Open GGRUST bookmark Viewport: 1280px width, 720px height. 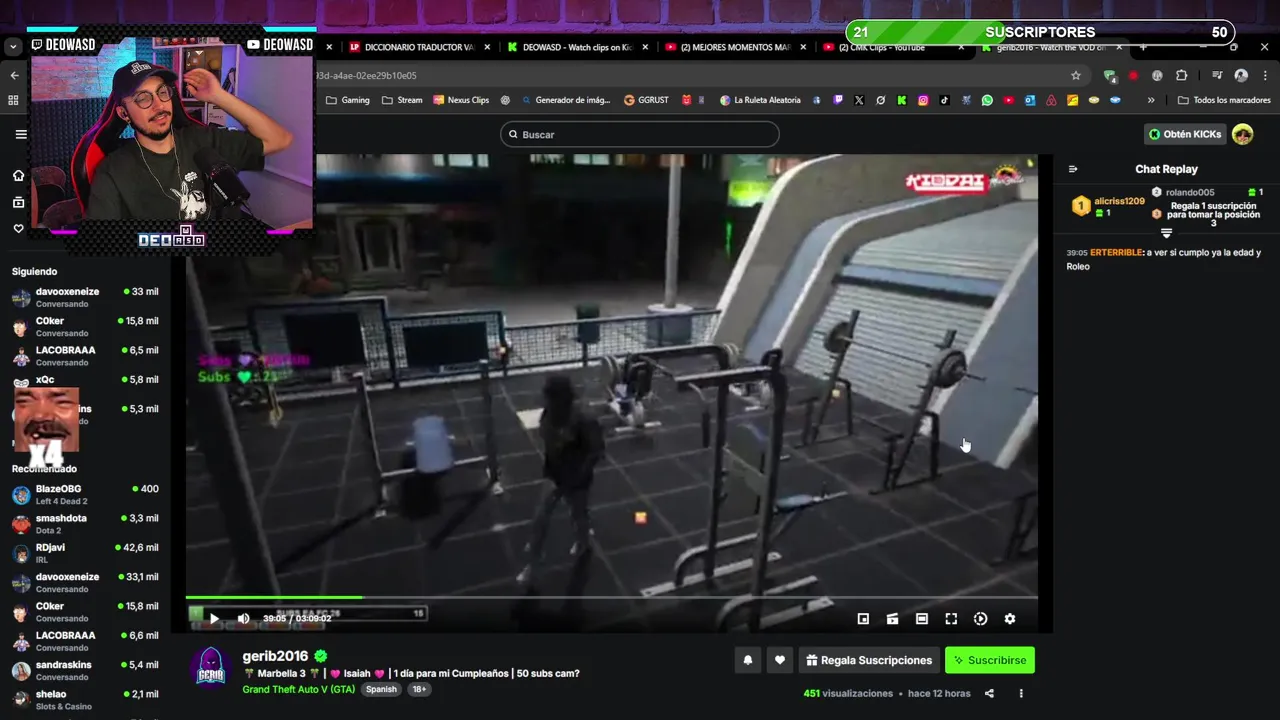coord(647,100)
